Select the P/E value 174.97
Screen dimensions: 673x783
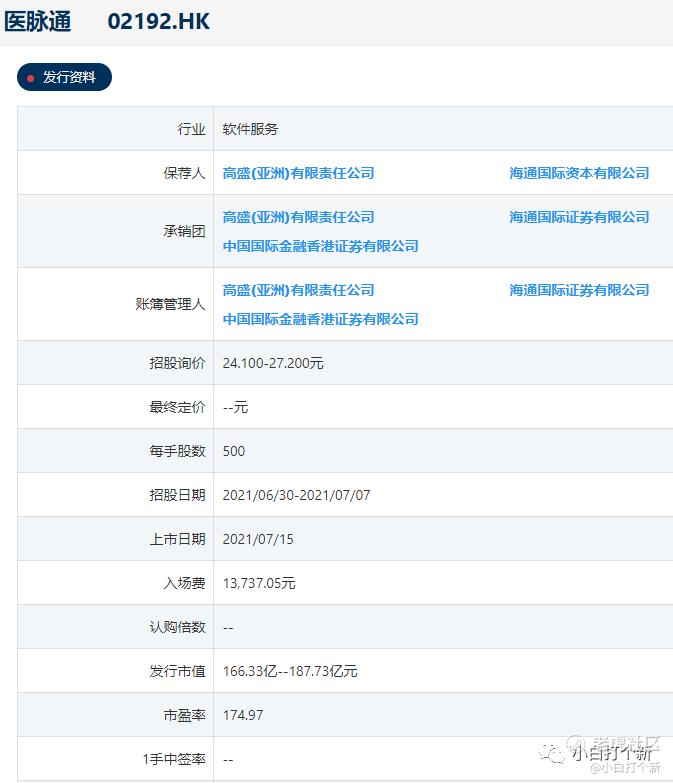pyautogui.click(x=243, y=715)
